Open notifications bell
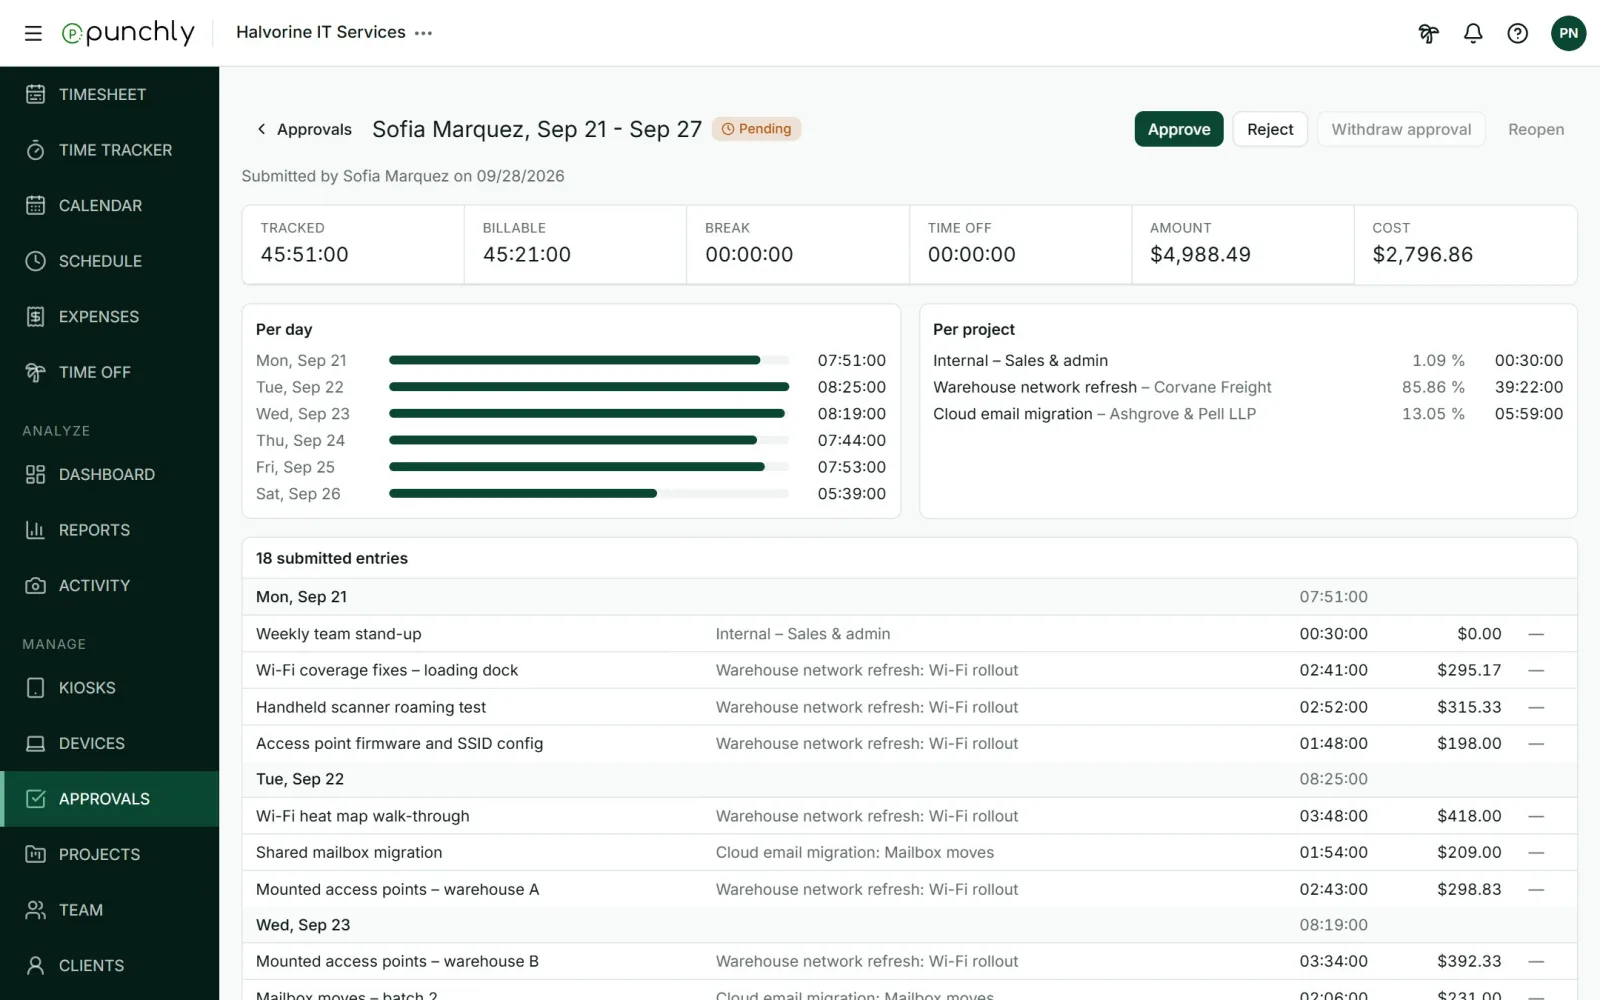 coord(1473,33)
